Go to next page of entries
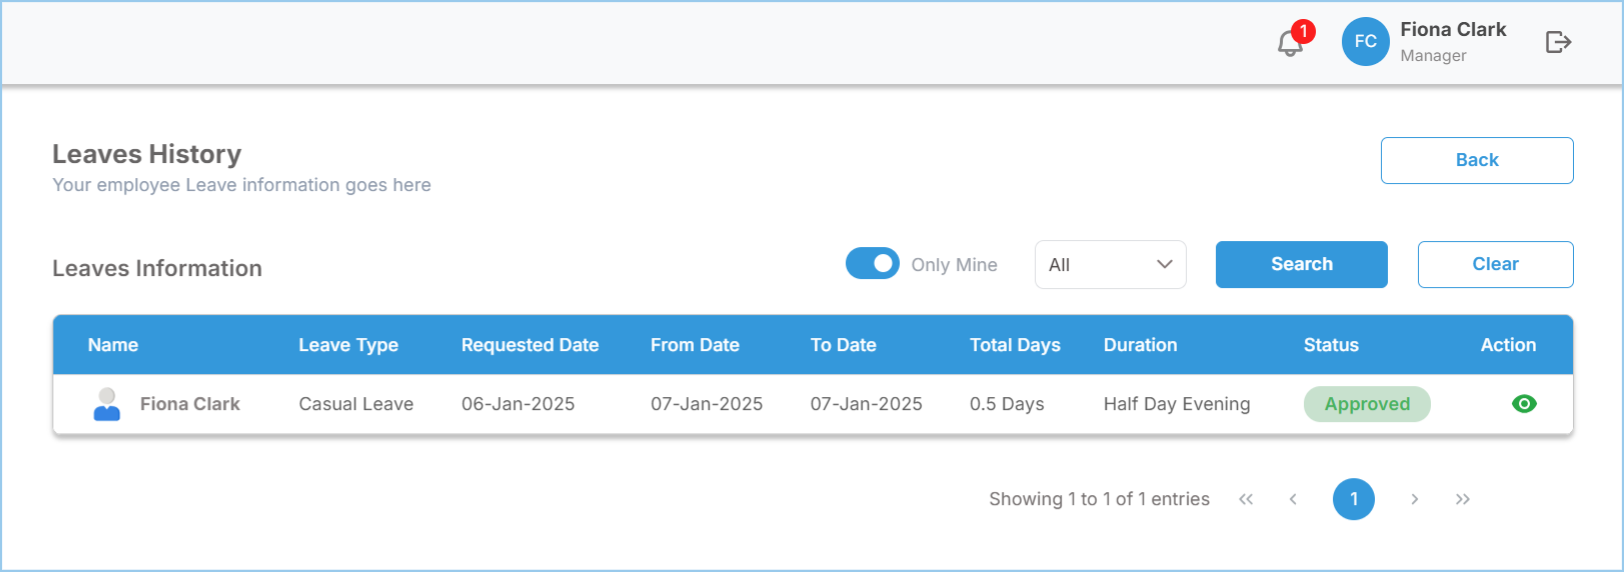 (x=1414, y=499)
